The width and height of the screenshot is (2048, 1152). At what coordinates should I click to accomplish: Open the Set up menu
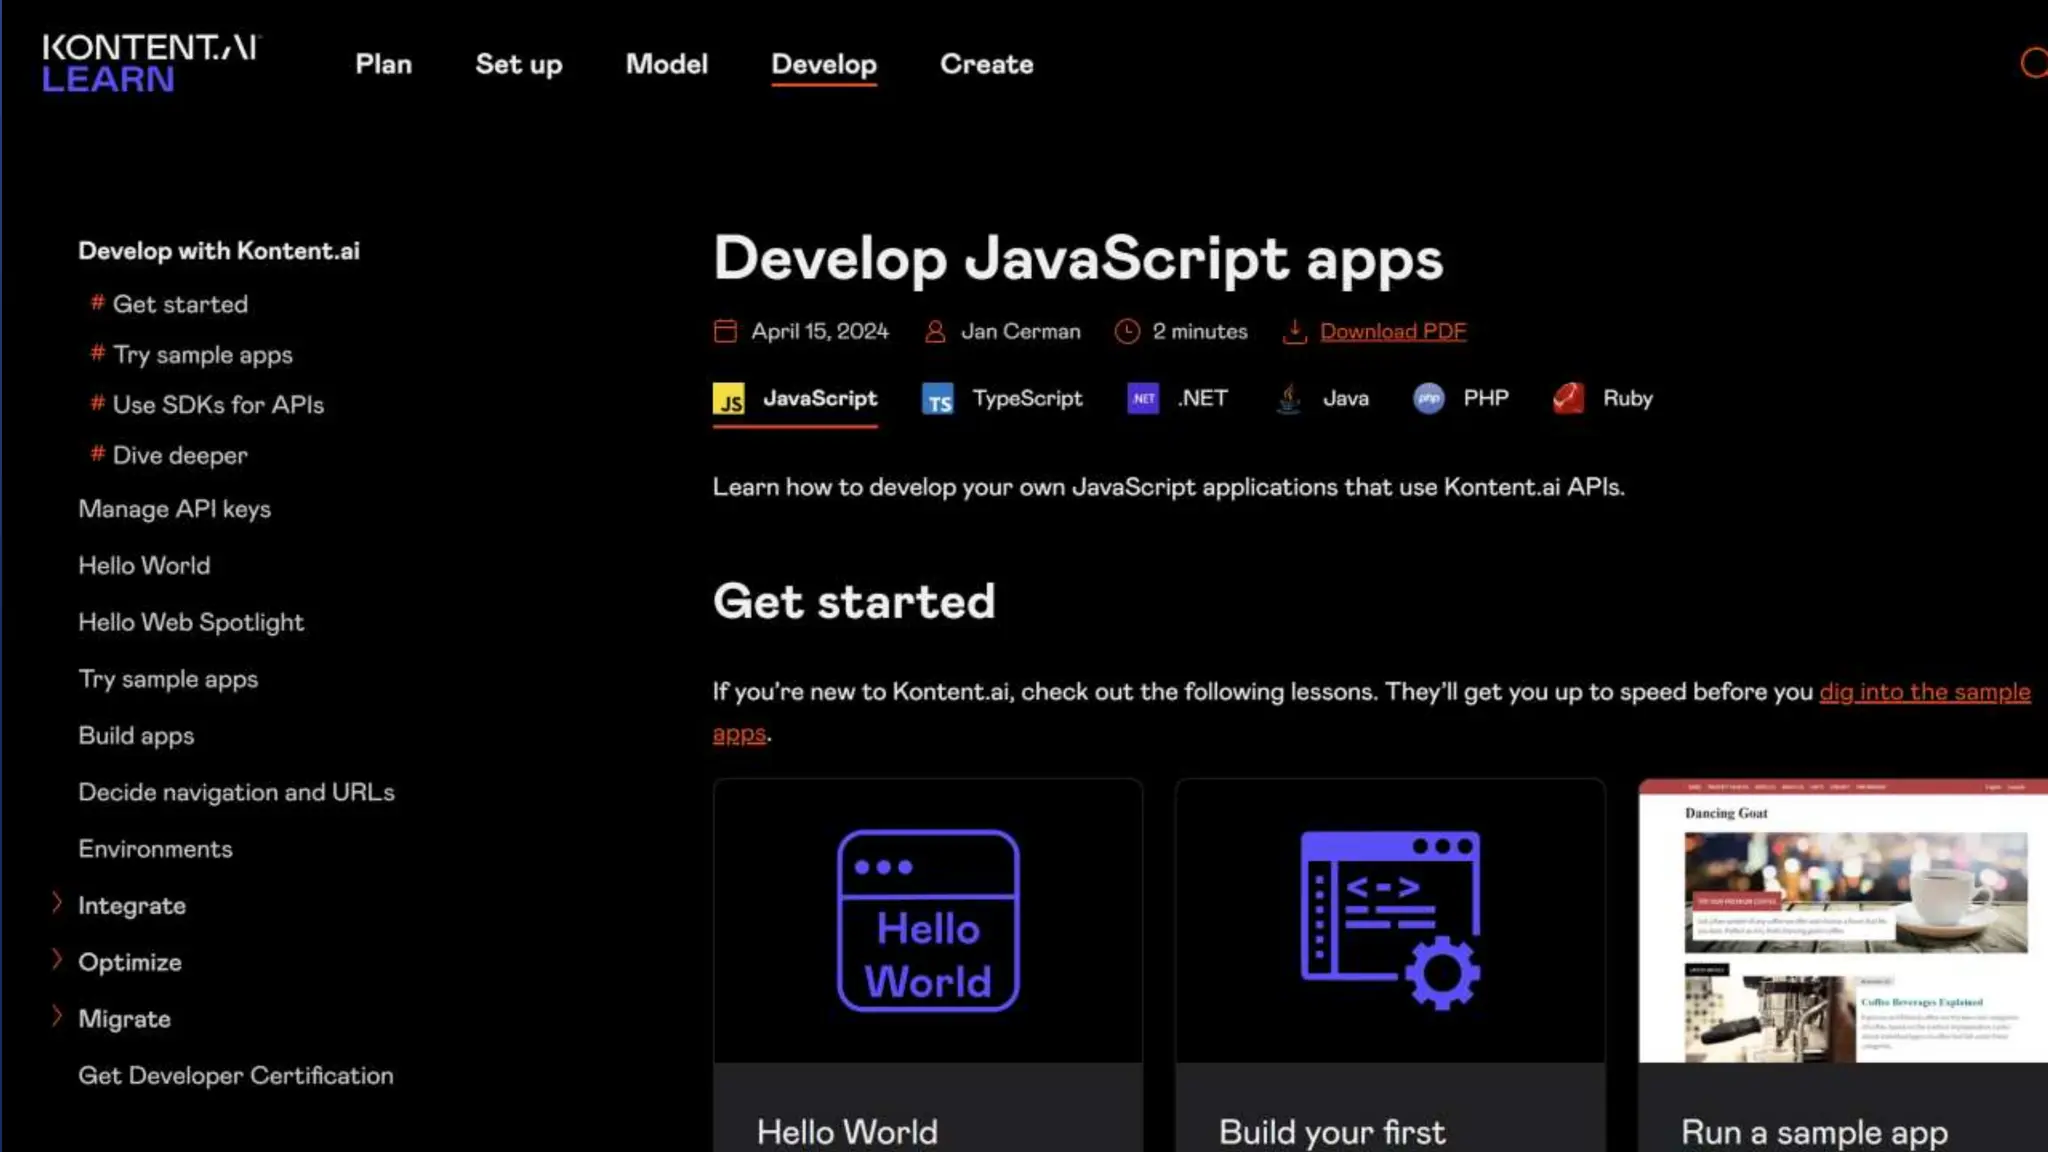tap(519, 64)
